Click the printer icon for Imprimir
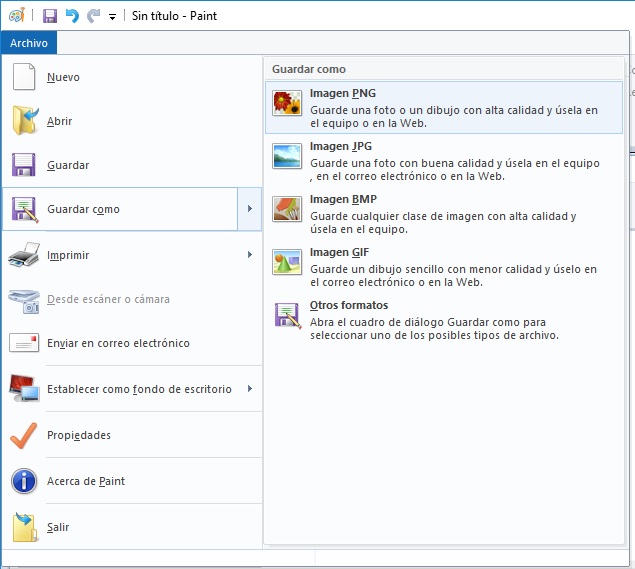 click(24, 255)
